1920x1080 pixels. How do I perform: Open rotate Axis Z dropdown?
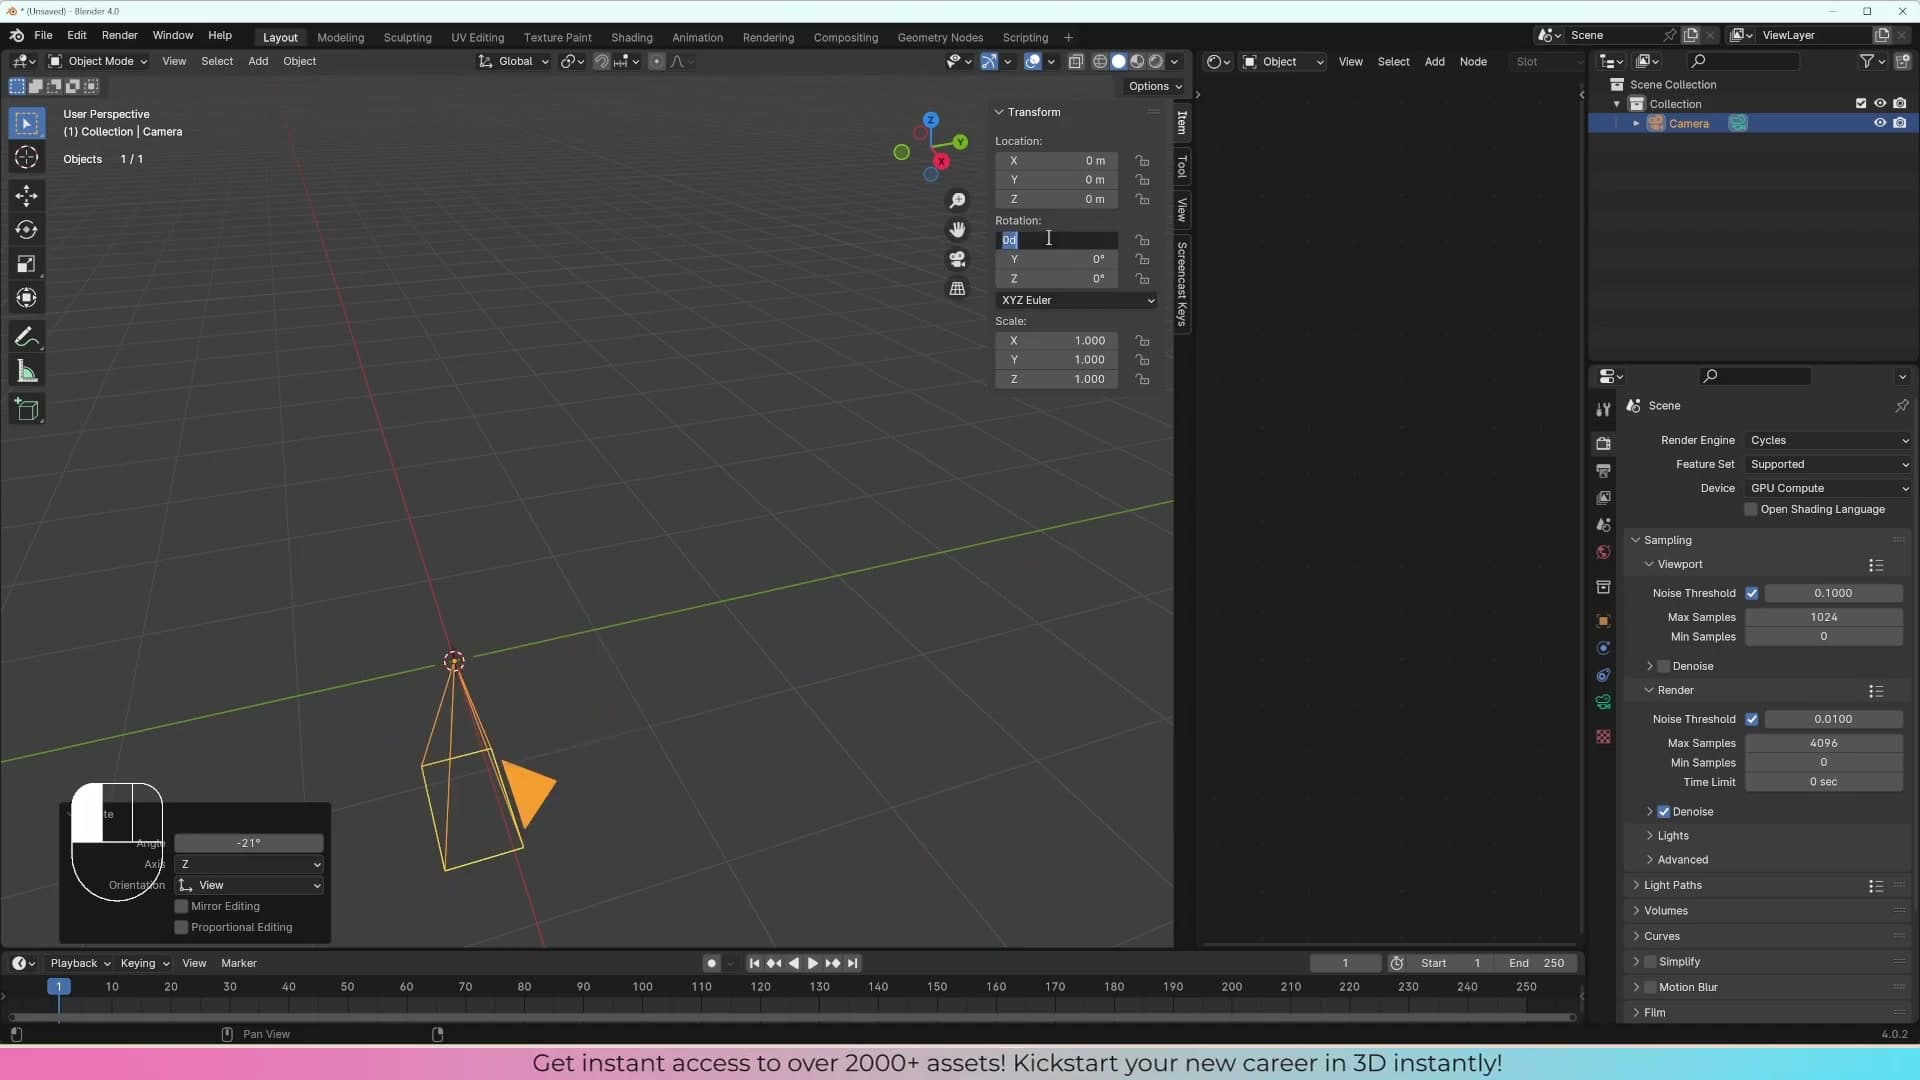[x=249, y=865]
